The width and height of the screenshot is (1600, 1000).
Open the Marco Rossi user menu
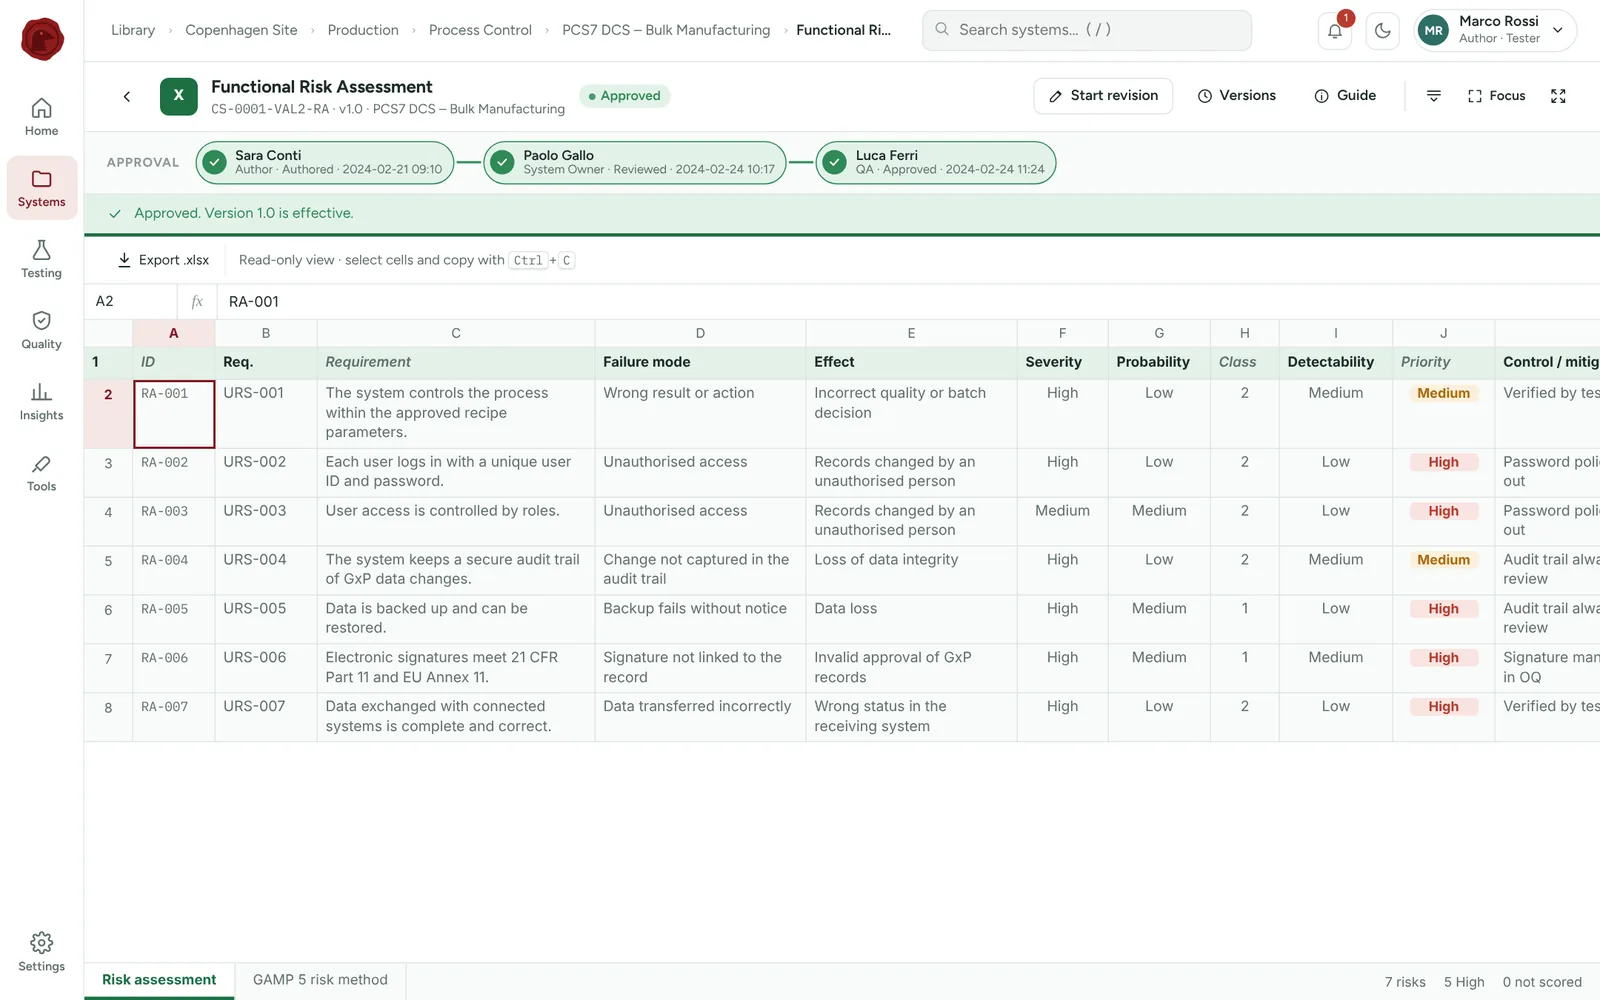click(1495, 30)
